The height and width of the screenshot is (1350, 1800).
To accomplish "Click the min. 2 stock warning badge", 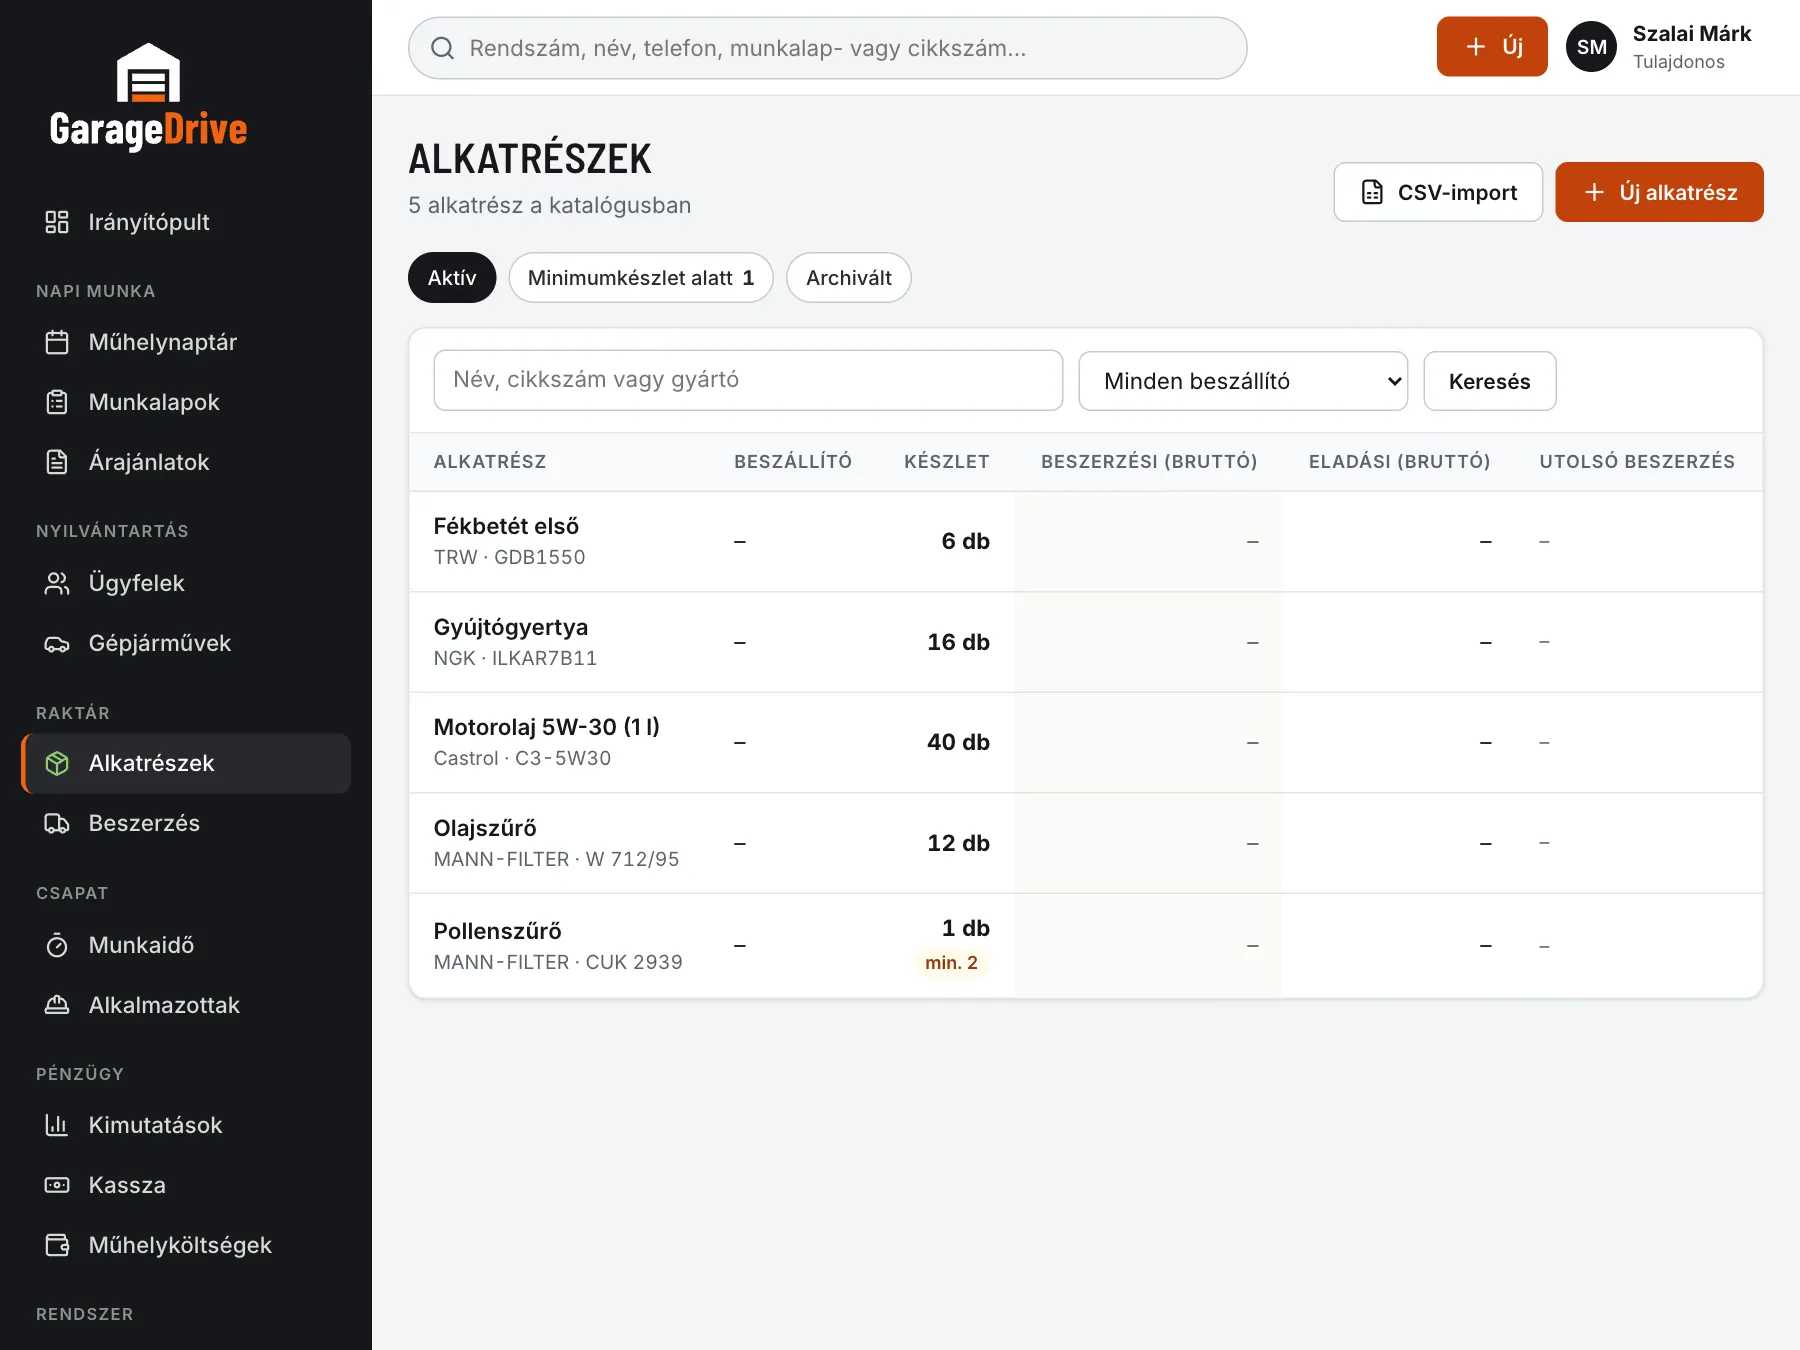I will coord(951,963).
